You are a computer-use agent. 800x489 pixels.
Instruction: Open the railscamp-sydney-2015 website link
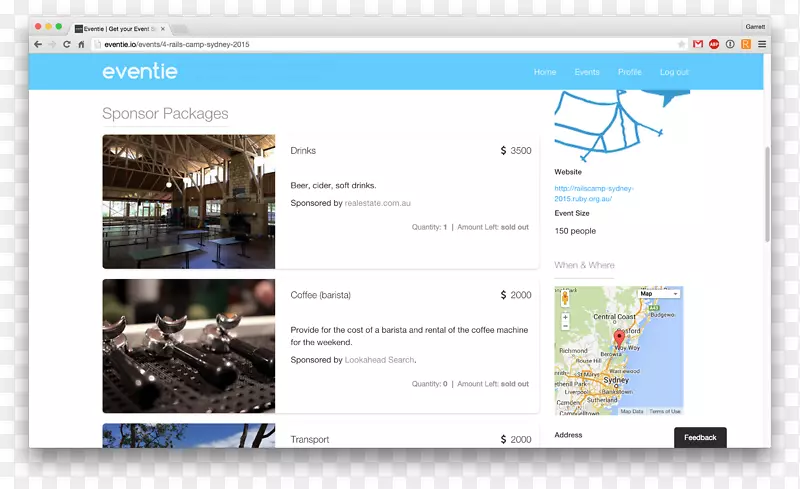point(594,193)
